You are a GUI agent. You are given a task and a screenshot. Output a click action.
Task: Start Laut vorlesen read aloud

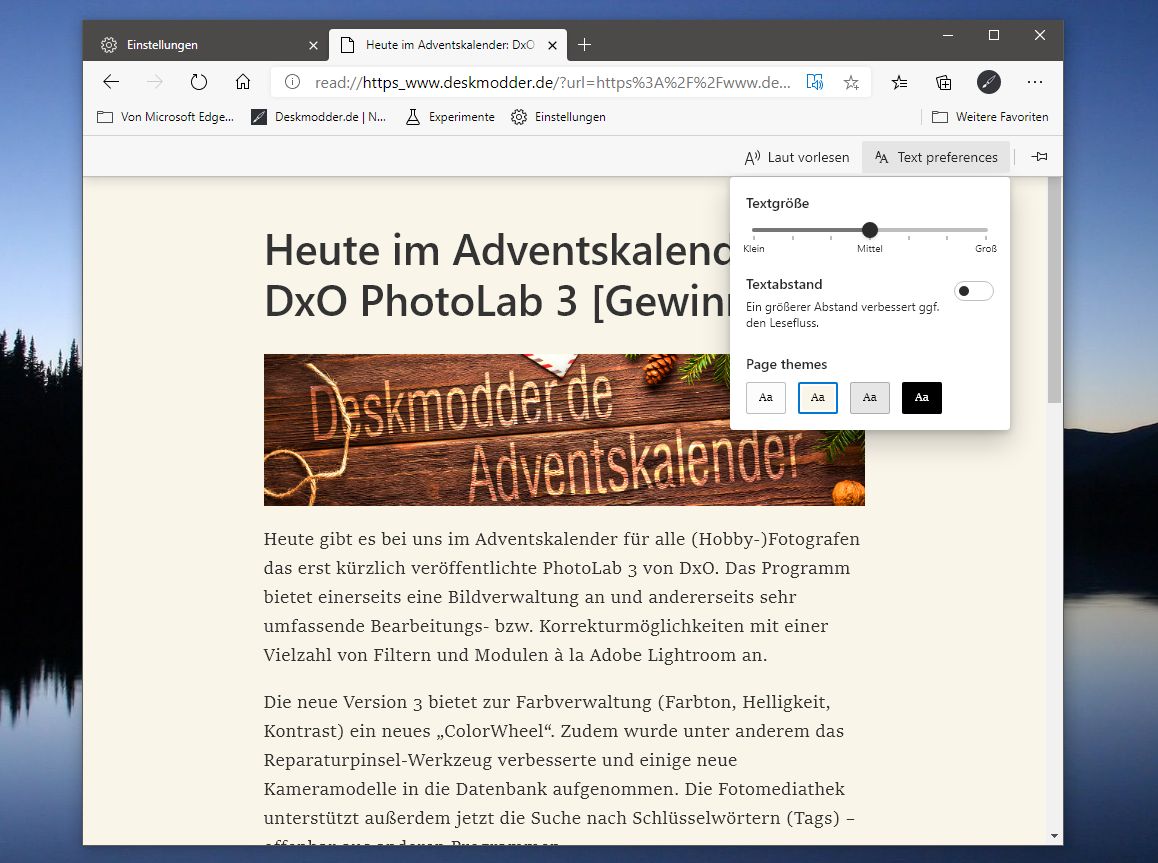797,157
